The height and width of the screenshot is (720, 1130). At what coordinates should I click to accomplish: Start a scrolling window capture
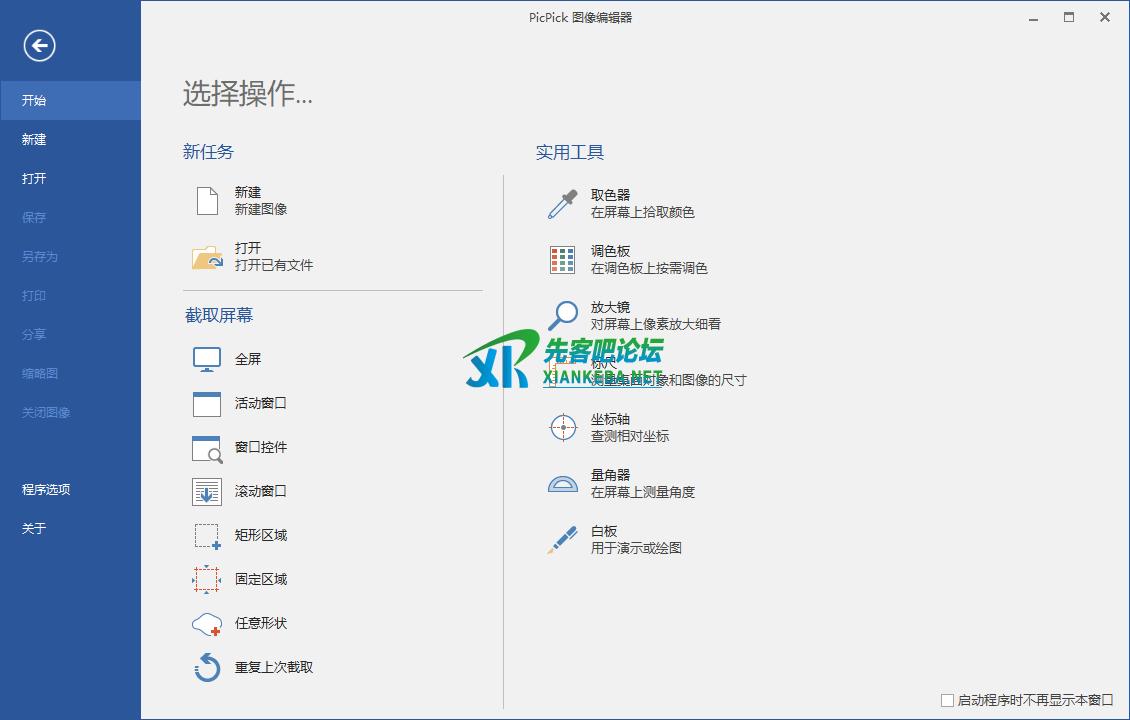[207, 491]
